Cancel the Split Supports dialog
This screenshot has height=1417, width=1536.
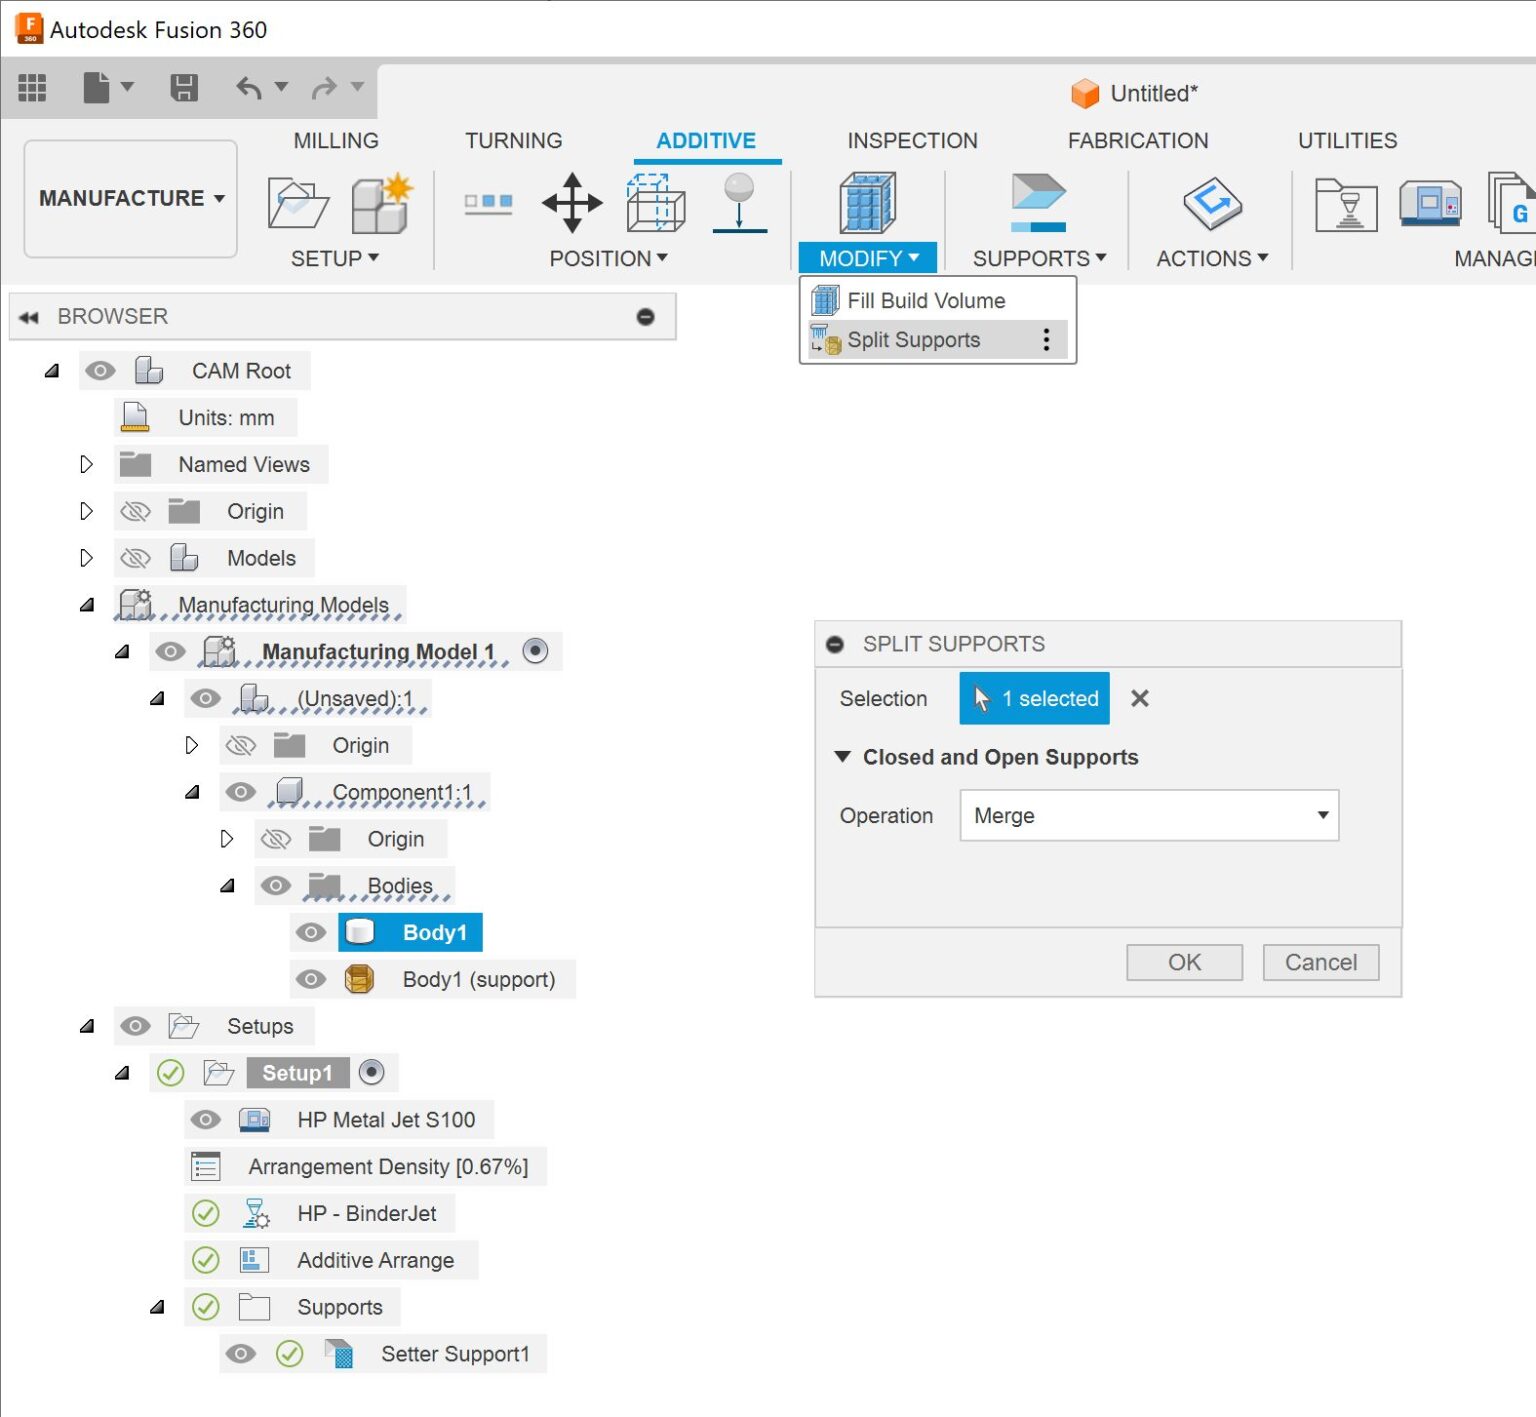click(x=1320, y=962)
